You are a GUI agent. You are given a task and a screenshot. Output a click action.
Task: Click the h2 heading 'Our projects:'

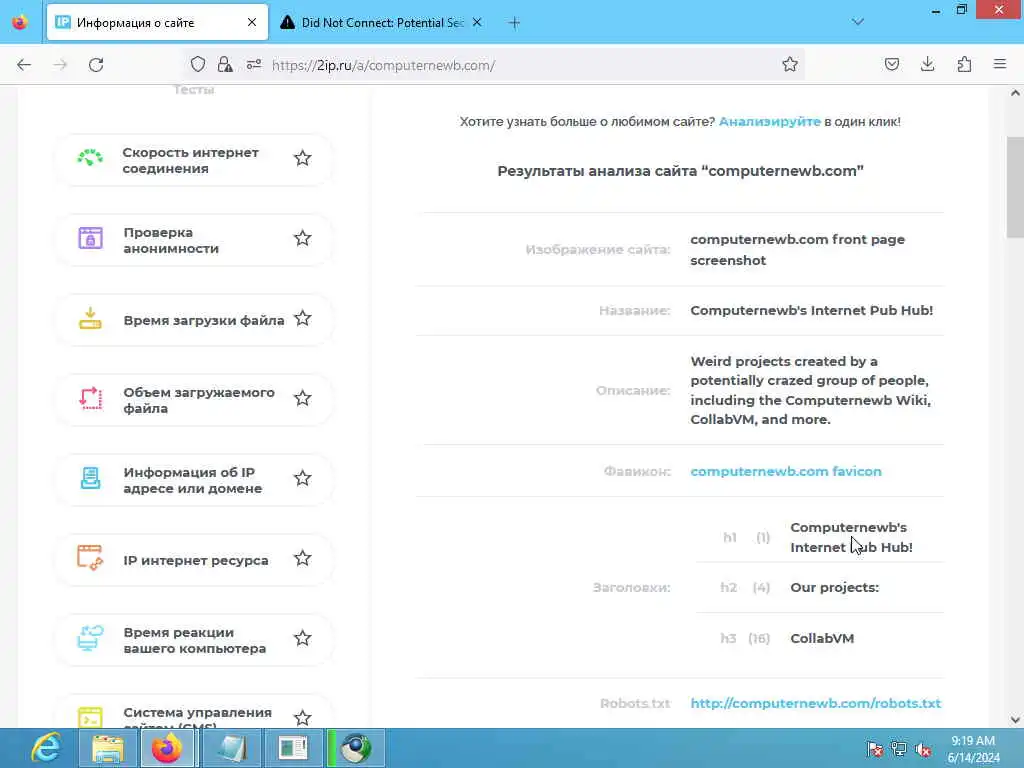(835, 587)
